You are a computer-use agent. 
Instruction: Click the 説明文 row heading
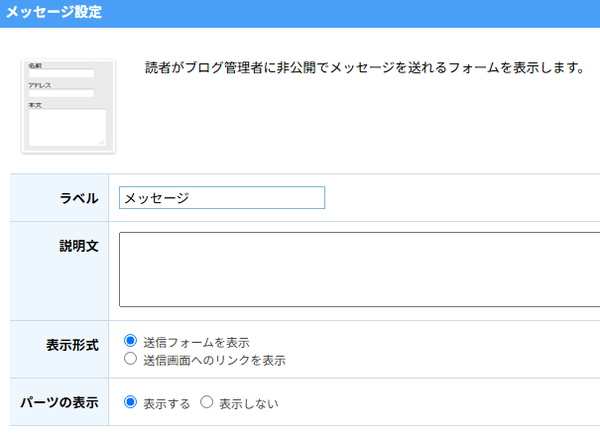79,246
